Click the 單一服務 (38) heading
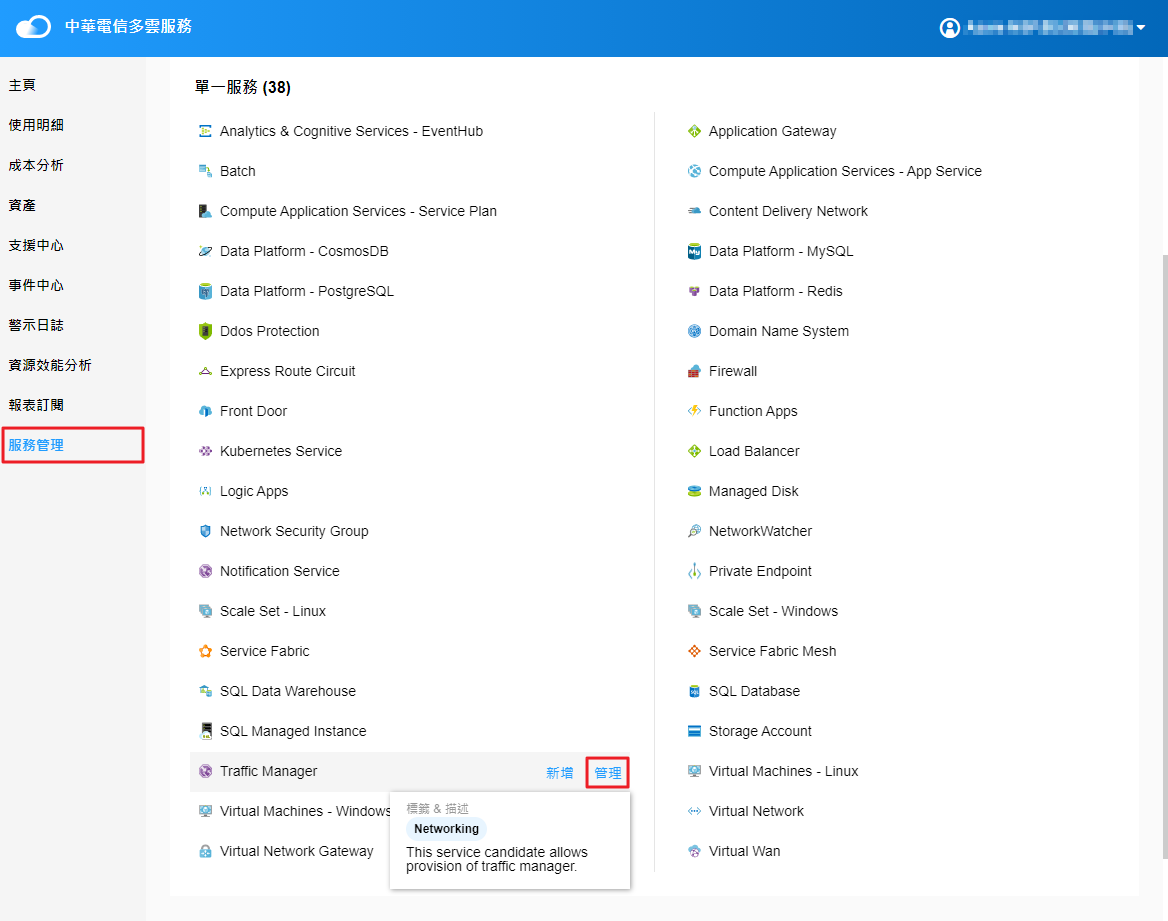Image resolution: width=1168 pixels, height=921 pixels. pyautogui.click(x=243, y=87)
